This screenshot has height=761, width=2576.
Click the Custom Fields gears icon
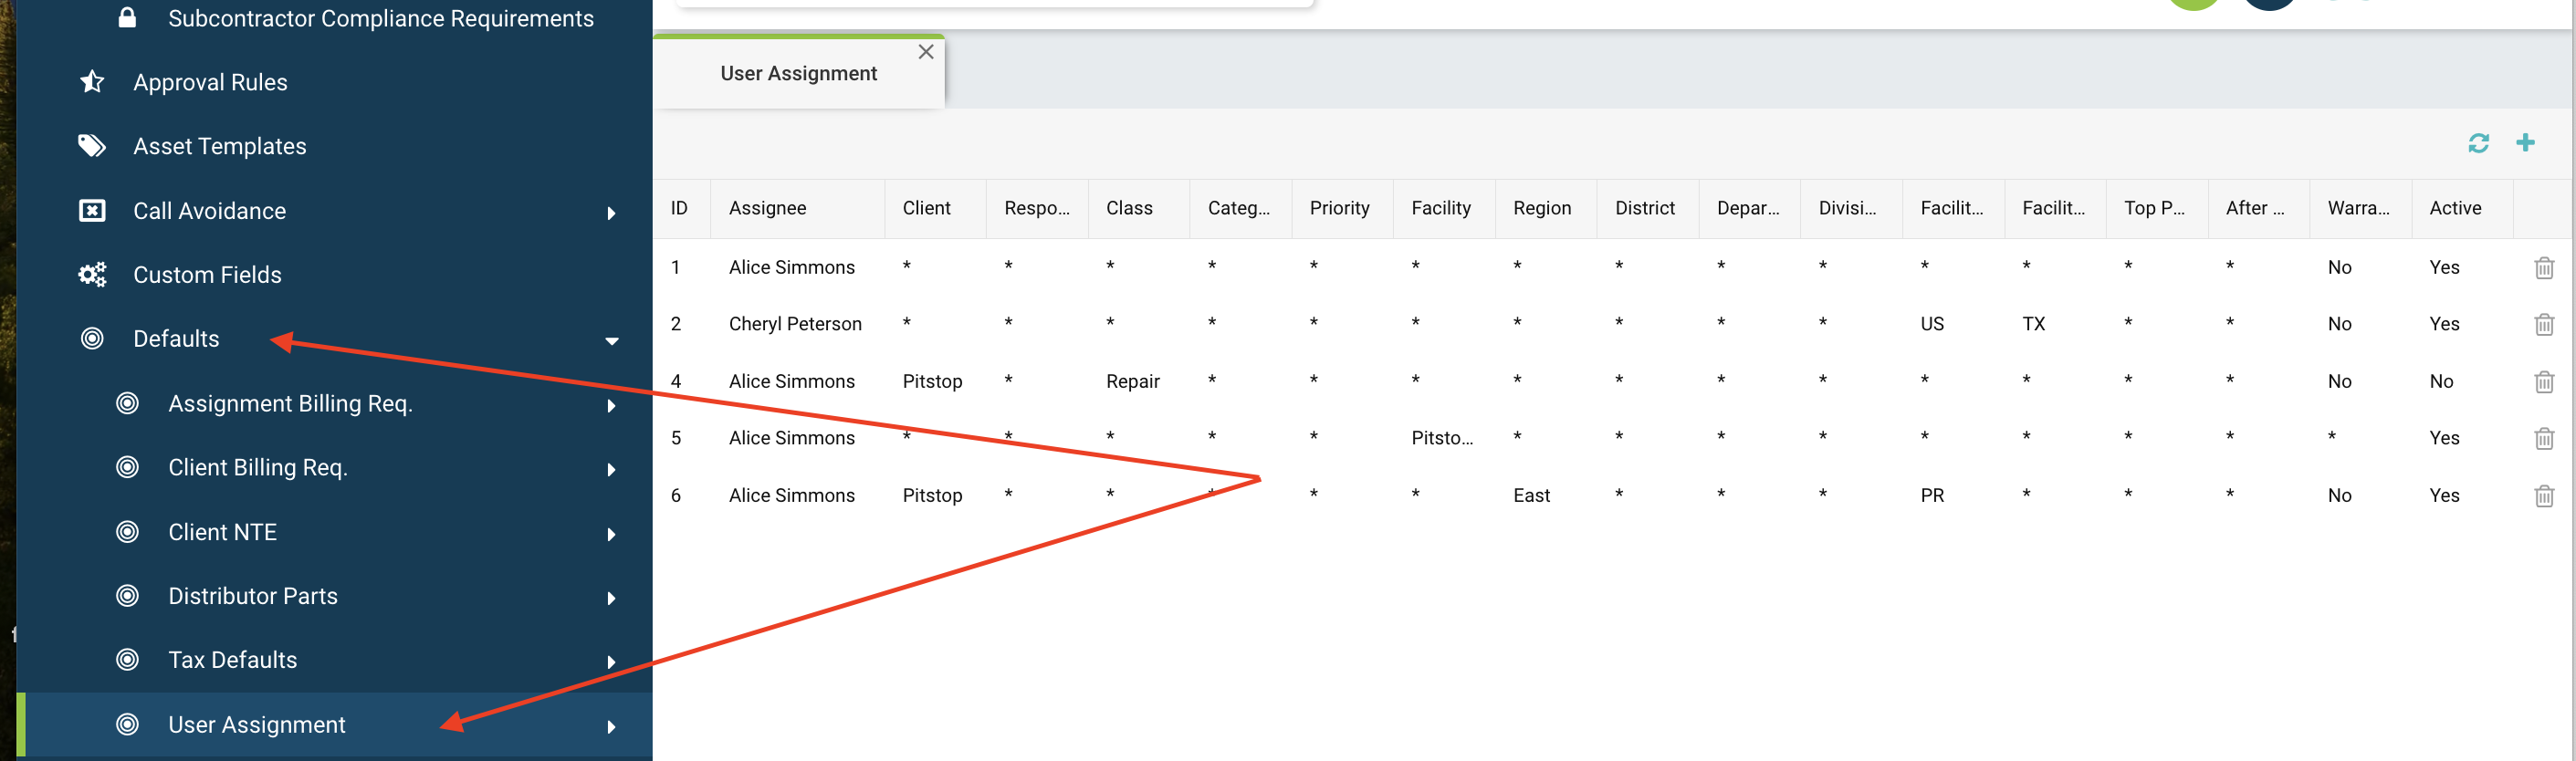[92, 275]
